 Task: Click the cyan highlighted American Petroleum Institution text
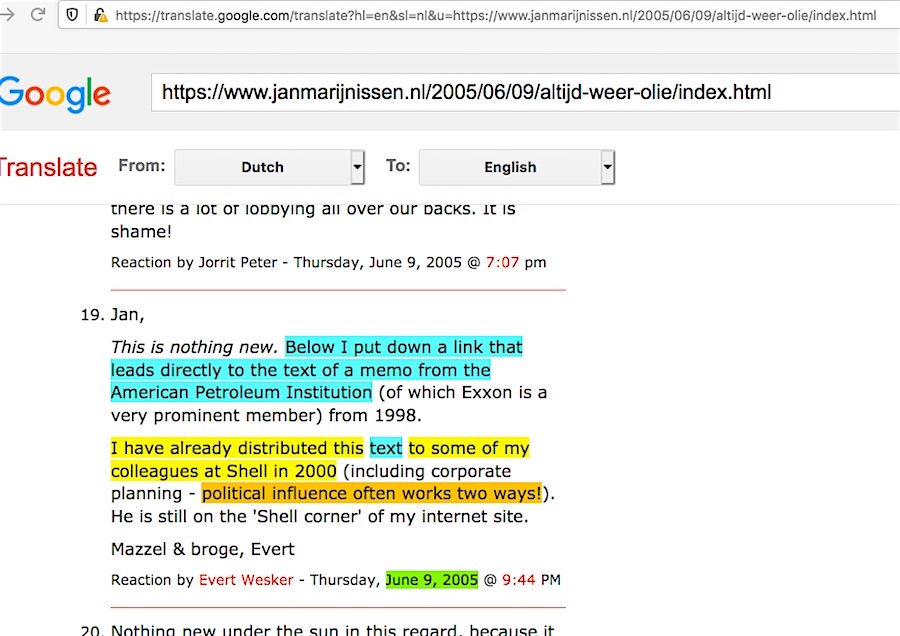point(241,392)
